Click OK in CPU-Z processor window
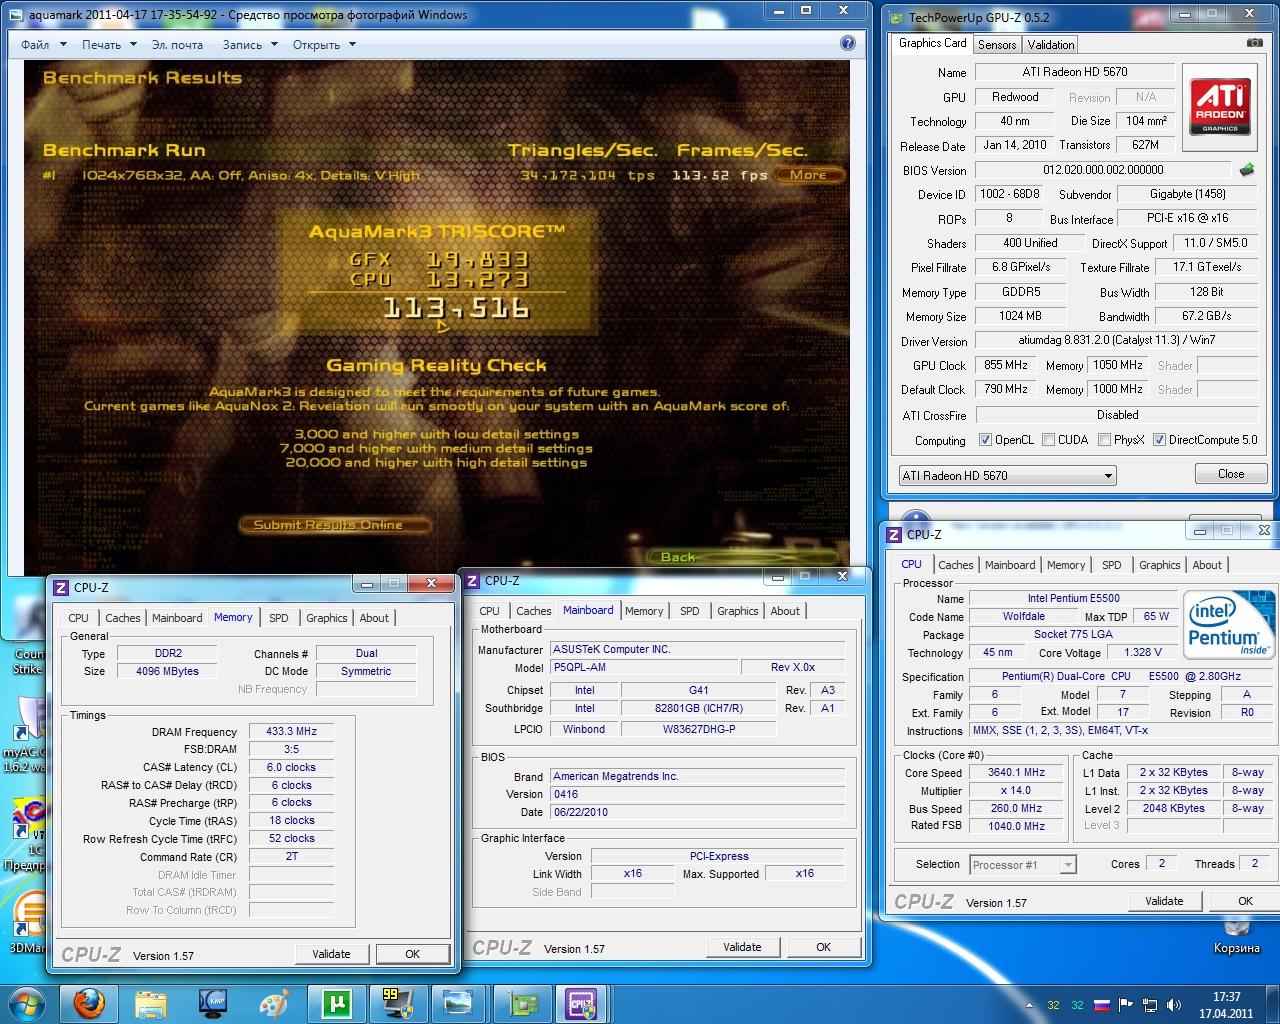Viewport: 1280px width, 1024px height. [1245, 901]
